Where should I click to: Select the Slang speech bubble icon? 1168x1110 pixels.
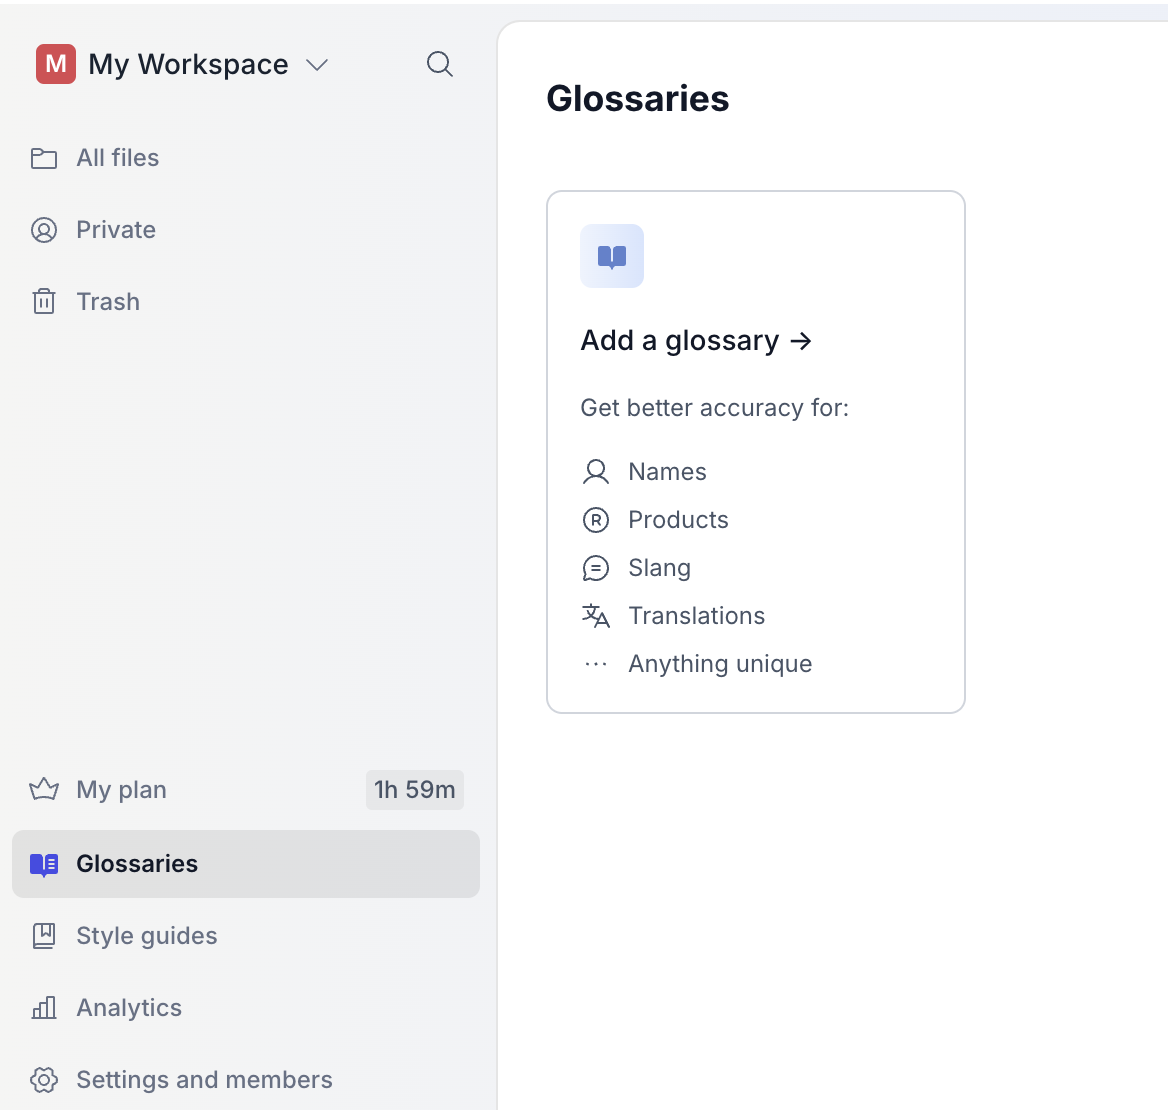(596, 567)
